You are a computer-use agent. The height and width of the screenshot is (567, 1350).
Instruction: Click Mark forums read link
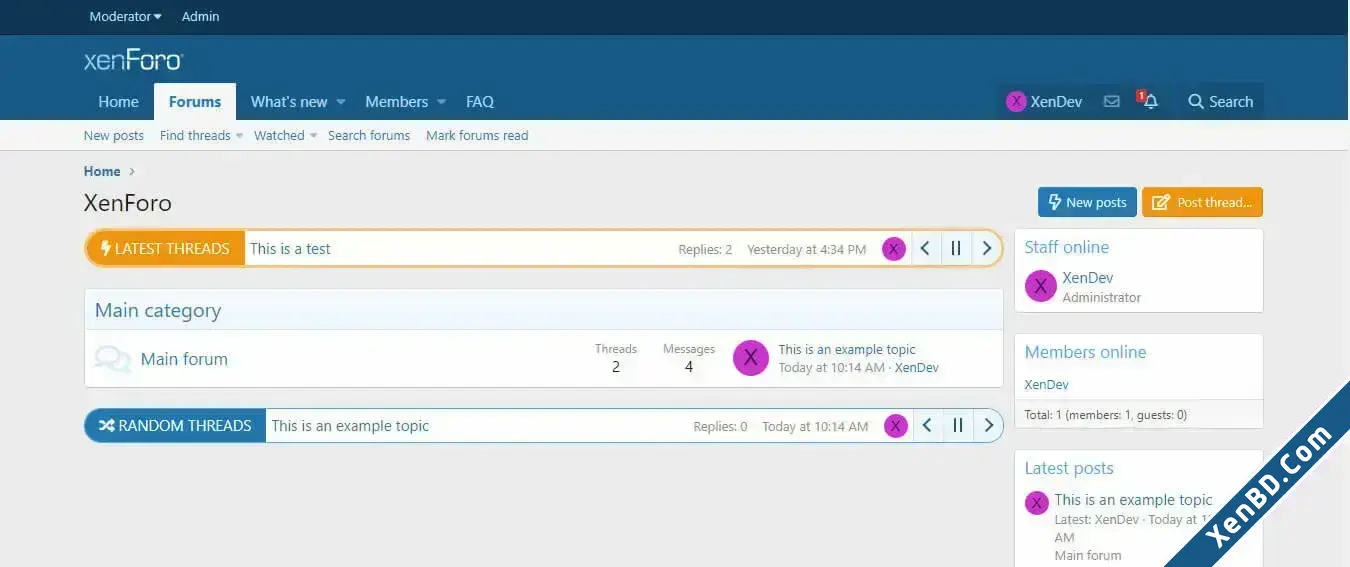(x=477, y=136)
